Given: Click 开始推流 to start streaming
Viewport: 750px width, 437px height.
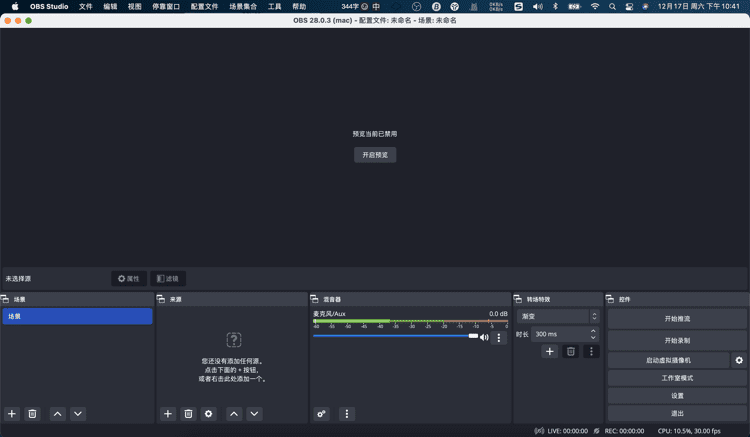Looking at the screenshot, I should point(677,318).
